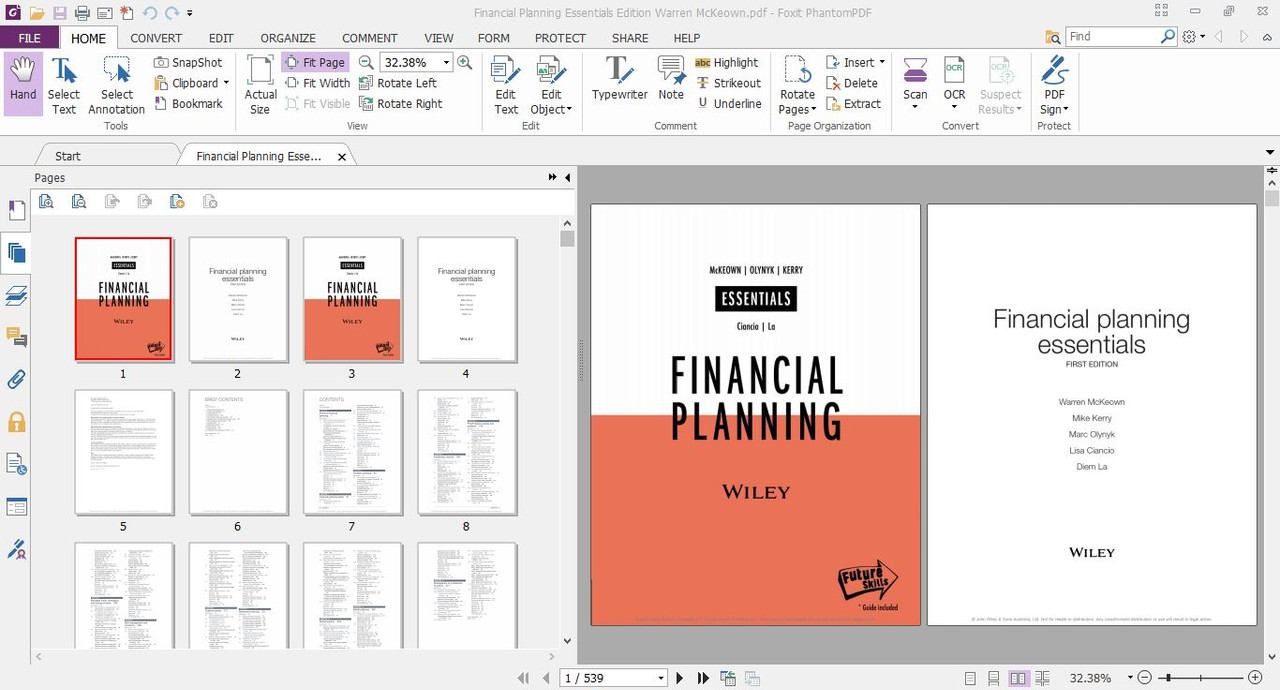Open the zoom percentage dropdown in ribbon
This screenshot has width=1280, height=690.
(x=446, y=62)
